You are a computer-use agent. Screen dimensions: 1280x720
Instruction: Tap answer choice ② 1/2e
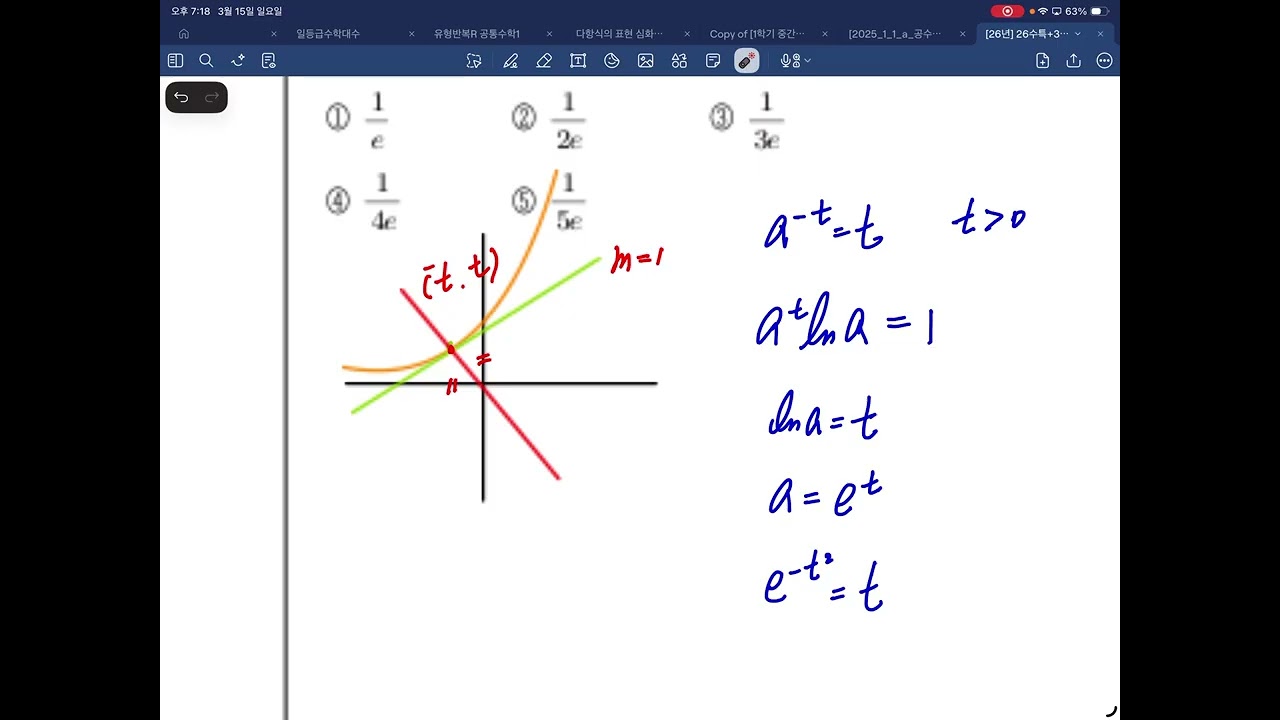[548, 119]
